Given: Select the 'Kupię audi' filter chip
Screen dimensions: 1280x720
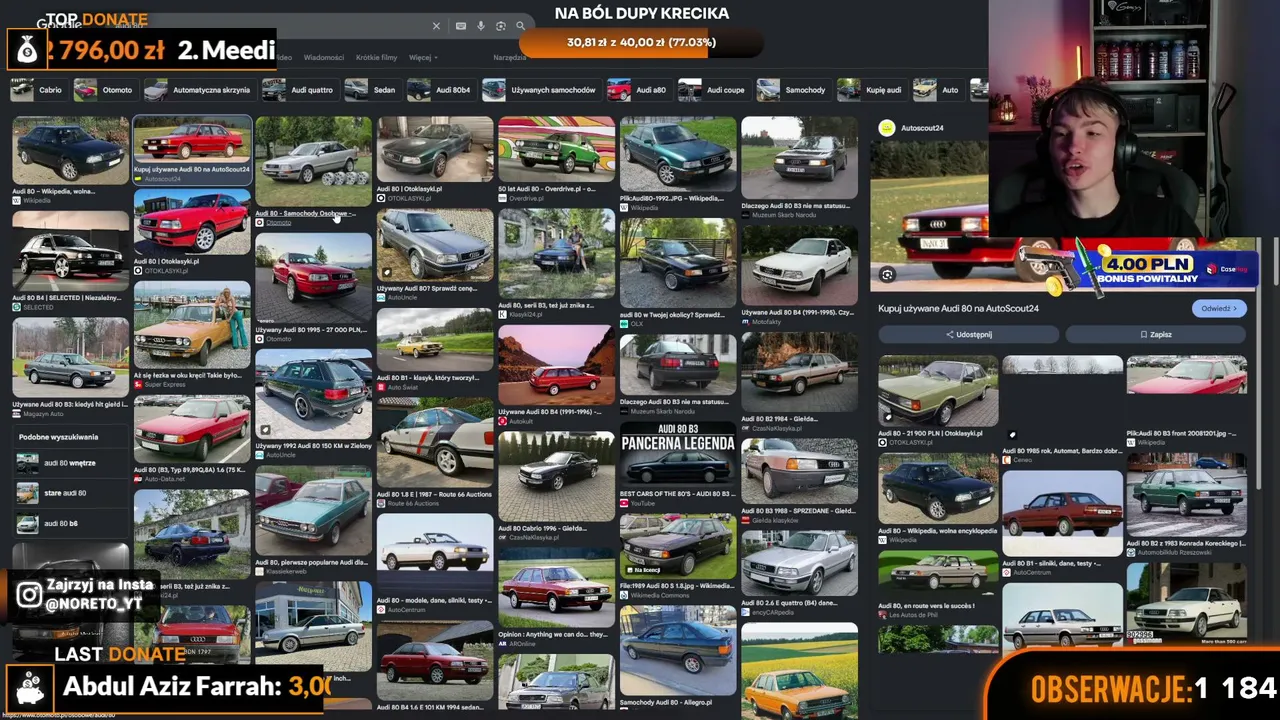Looking at the screenshot, I should click(871, 90).
